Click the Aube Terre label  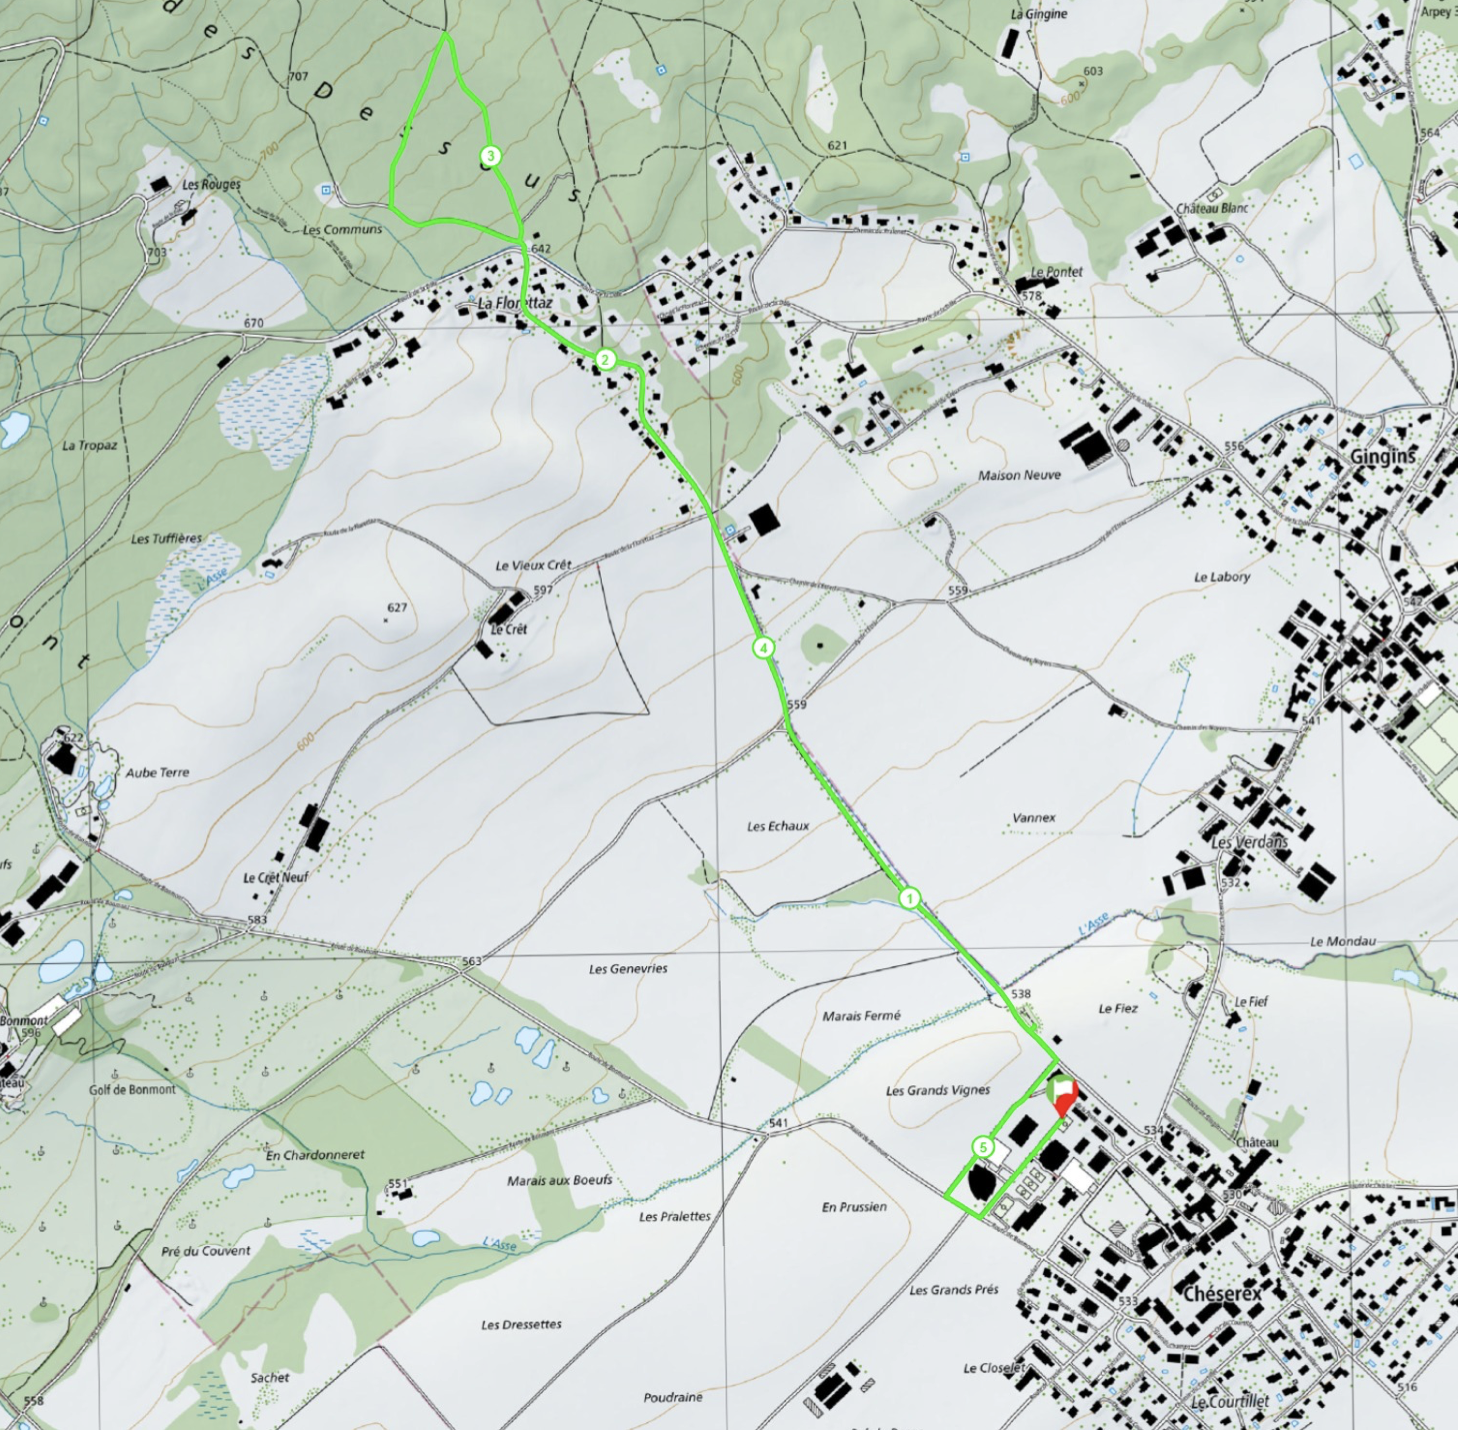point(157,772)
